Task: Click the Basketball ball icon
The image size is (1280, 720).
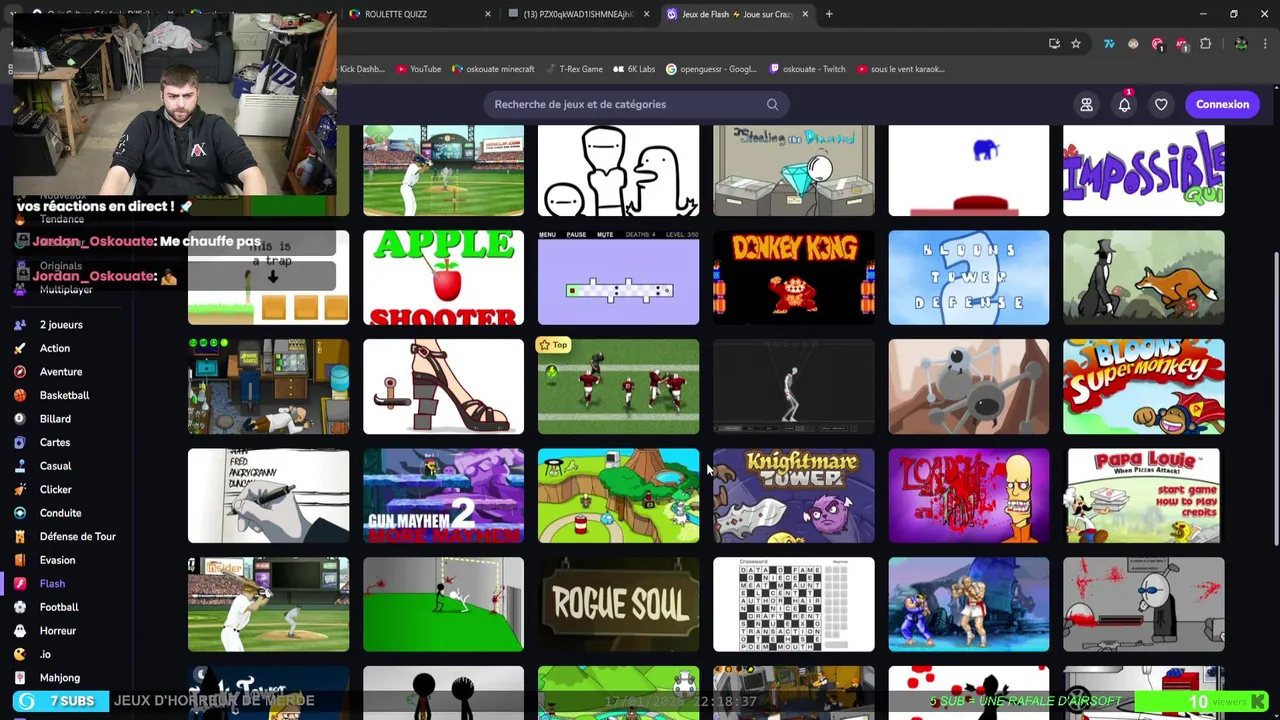Action: click(x=19, y=395)
